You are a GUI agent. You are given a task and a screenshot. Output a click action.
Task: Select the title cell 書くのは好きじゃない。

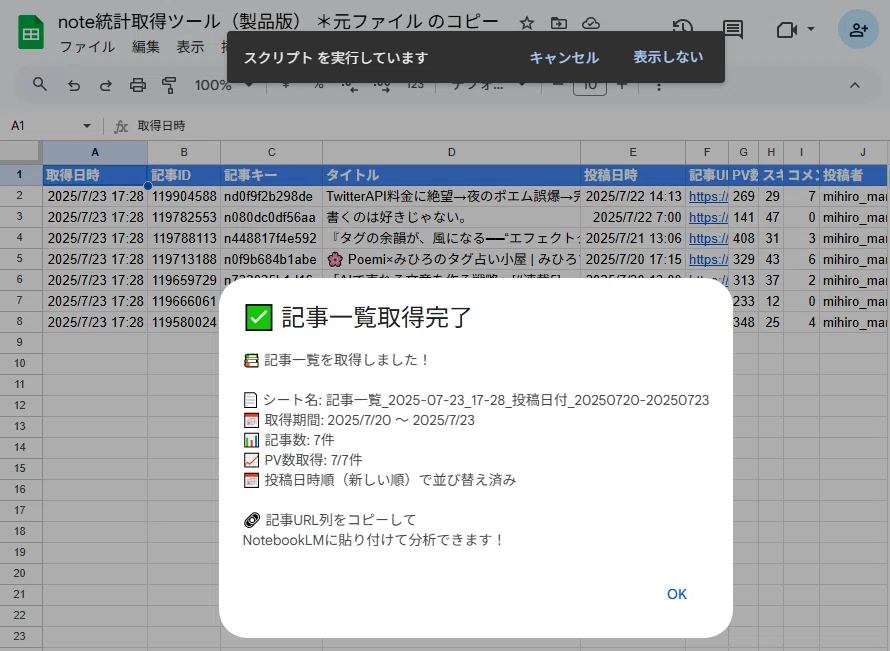pyautogui.click(x=451, y=217)
